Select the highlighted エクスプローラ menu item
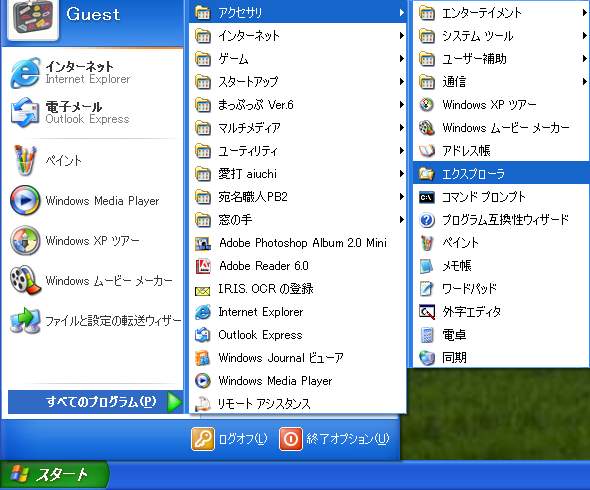Screen dimensions: 590x490 [x=500, y=173]
